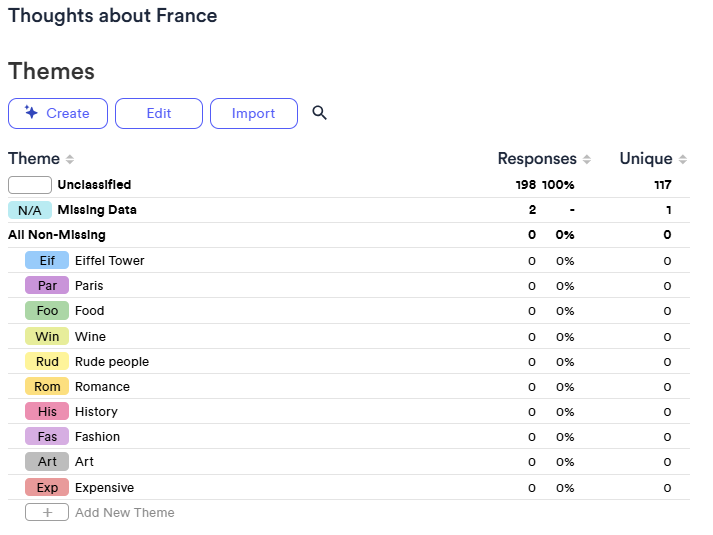Open the History theme row
This screenshot has height=535, width=713.
click(349, 411)
